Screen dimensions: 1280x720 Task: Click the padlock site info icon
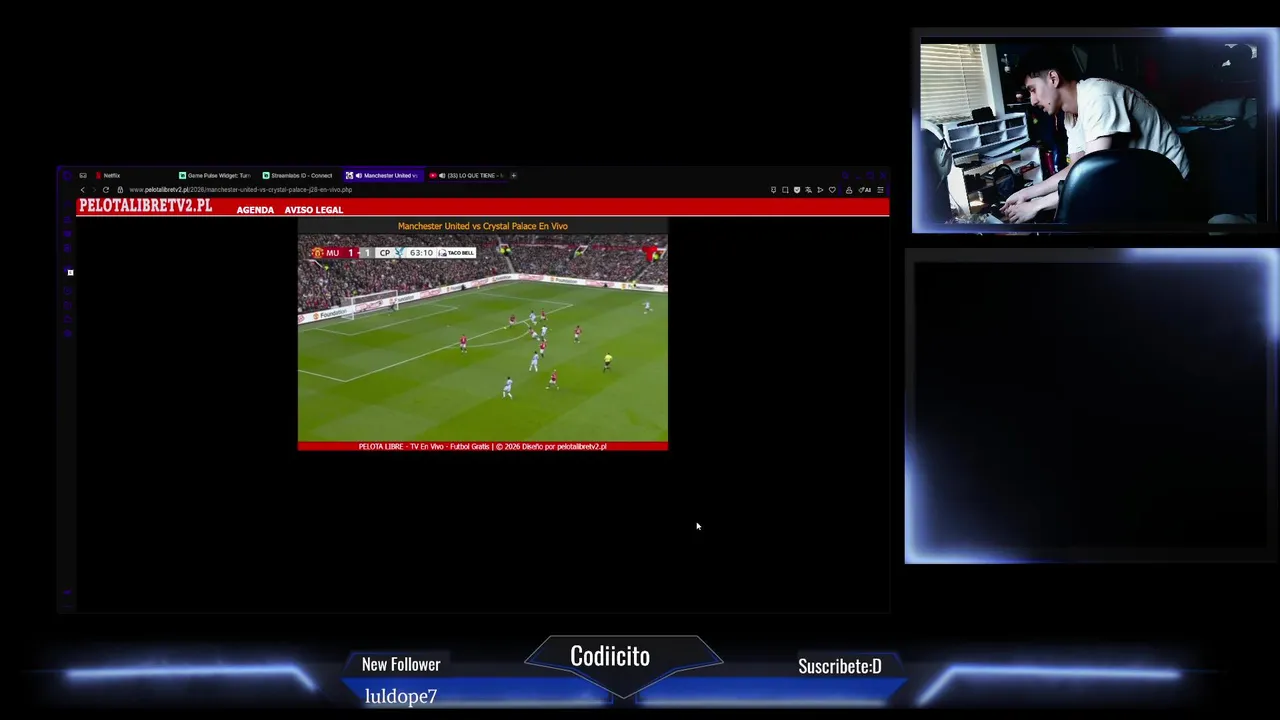point(120,190)
